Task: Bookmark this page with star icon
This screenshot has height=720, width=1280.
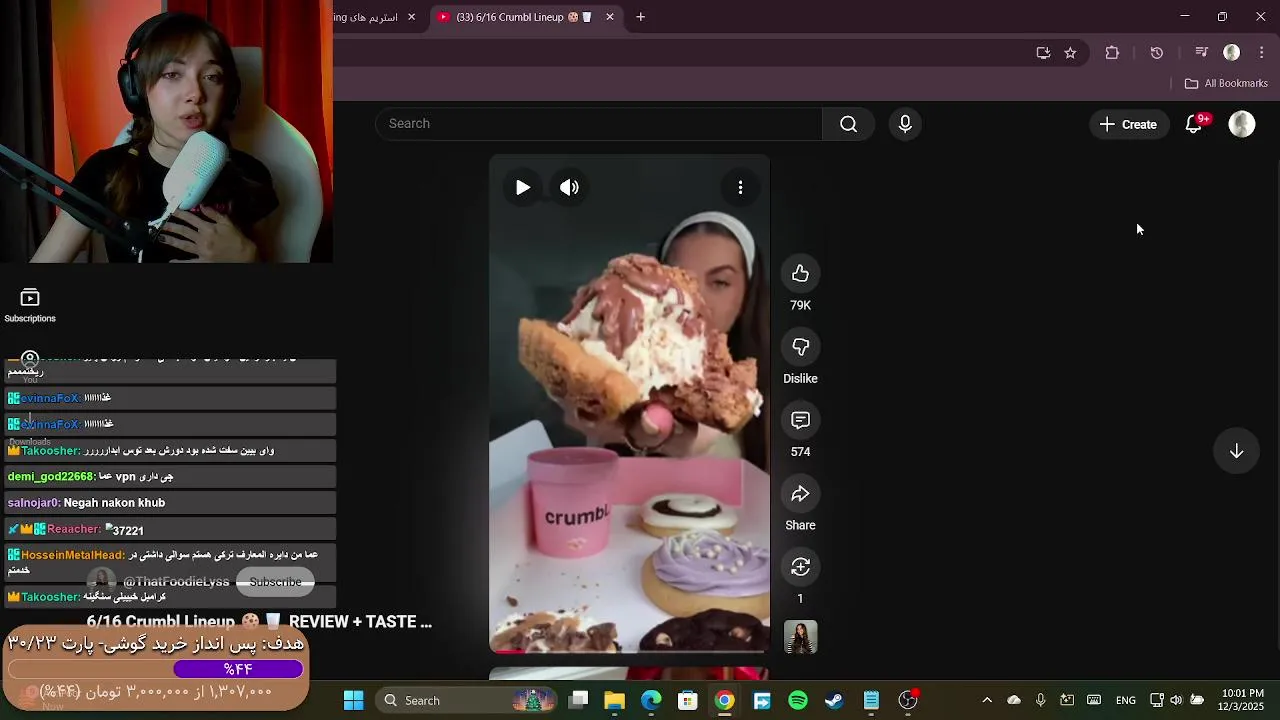Action: [1070, 53]
